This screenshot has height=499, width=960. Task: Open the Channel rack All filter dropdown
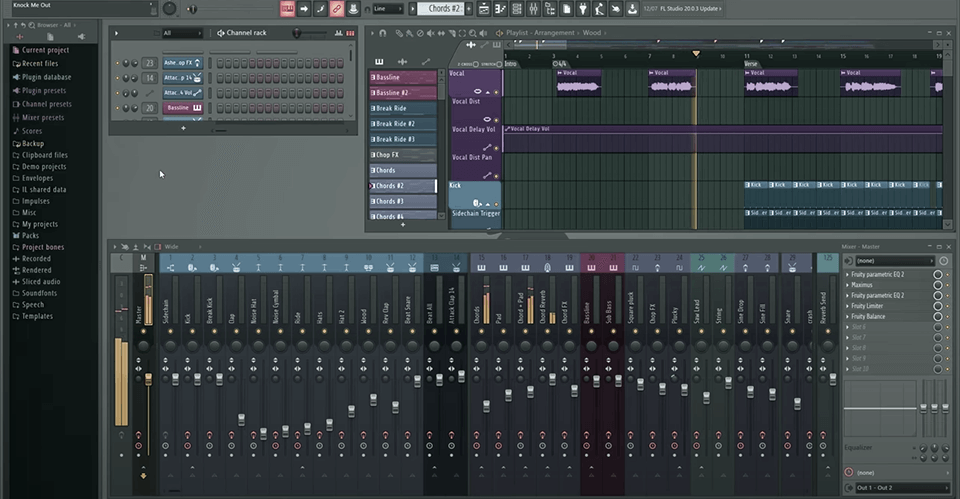[x=182, y=33]
